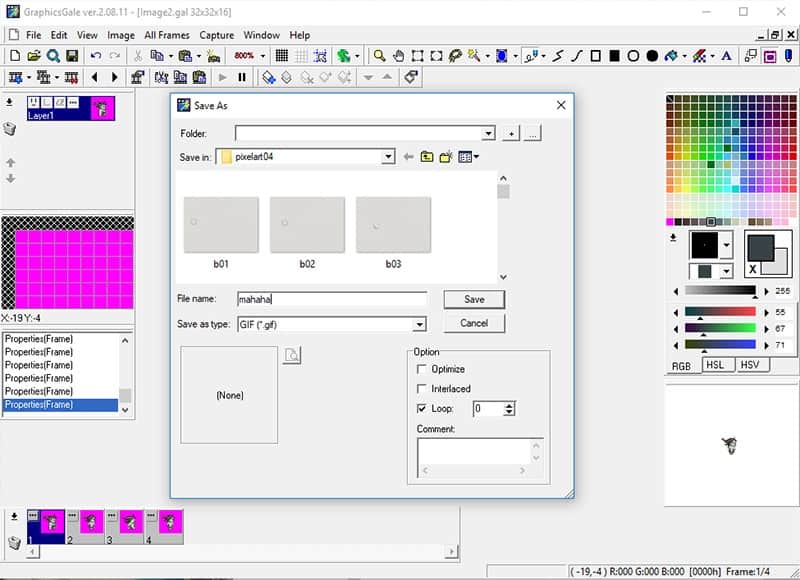The image size is (800, 580).
Task: Enable the Interlaced checkbox
Action: [421, 389]
